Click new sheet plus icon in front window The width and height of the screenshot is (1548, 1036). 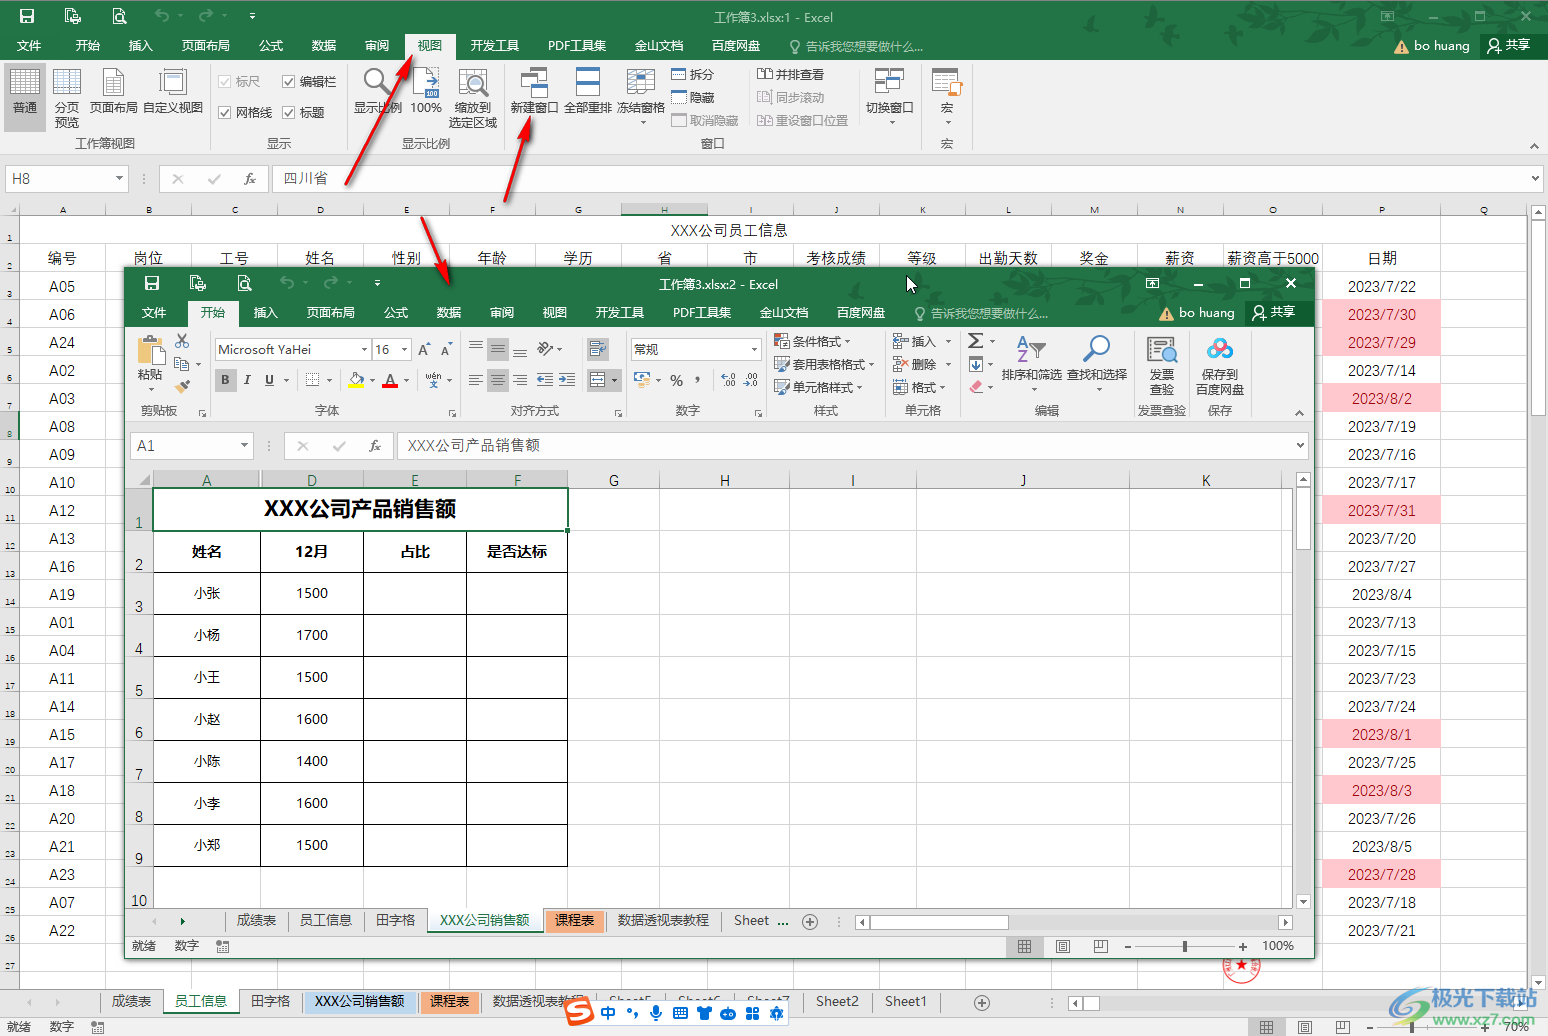pyautogui.click(x=810, y=921)
